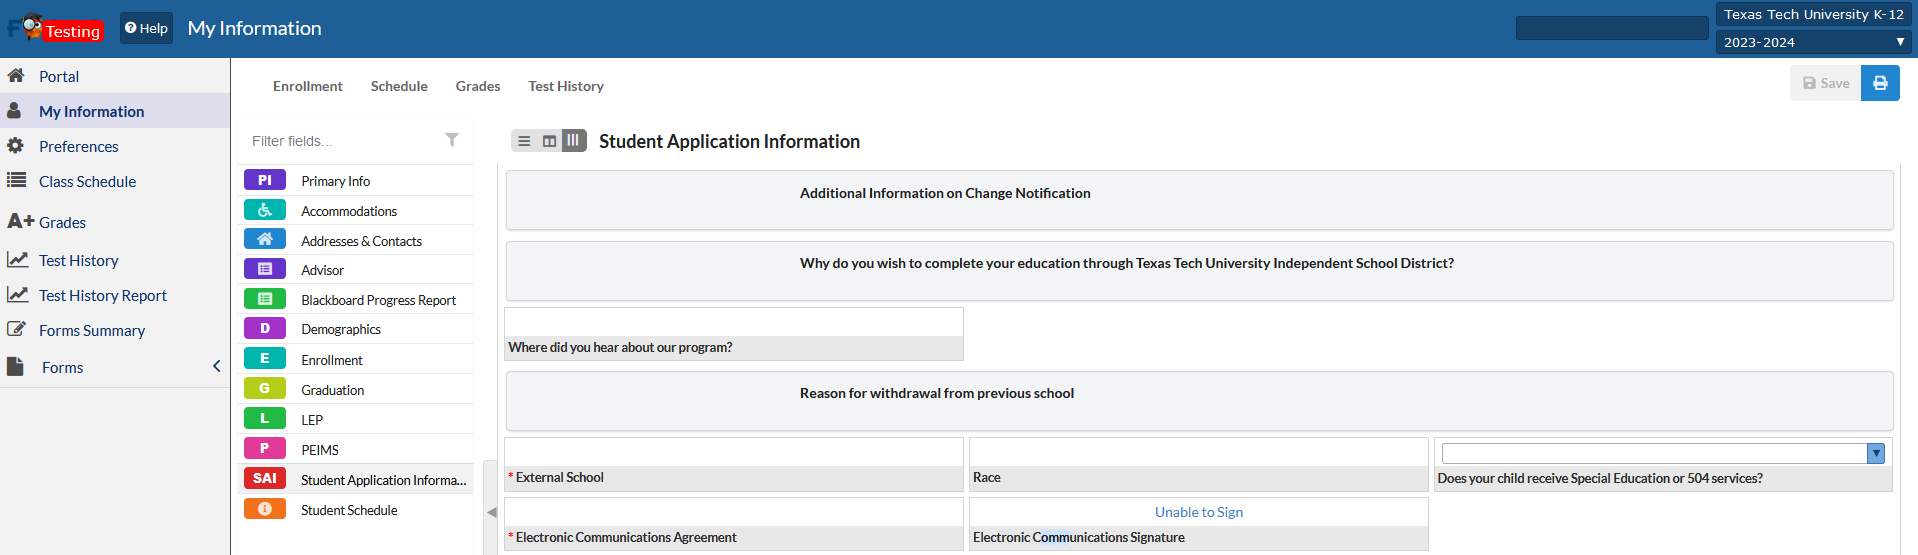This screenshot has width=1918, height=555.
Task: Select the Graduation category
Action: tap(332, 390)
